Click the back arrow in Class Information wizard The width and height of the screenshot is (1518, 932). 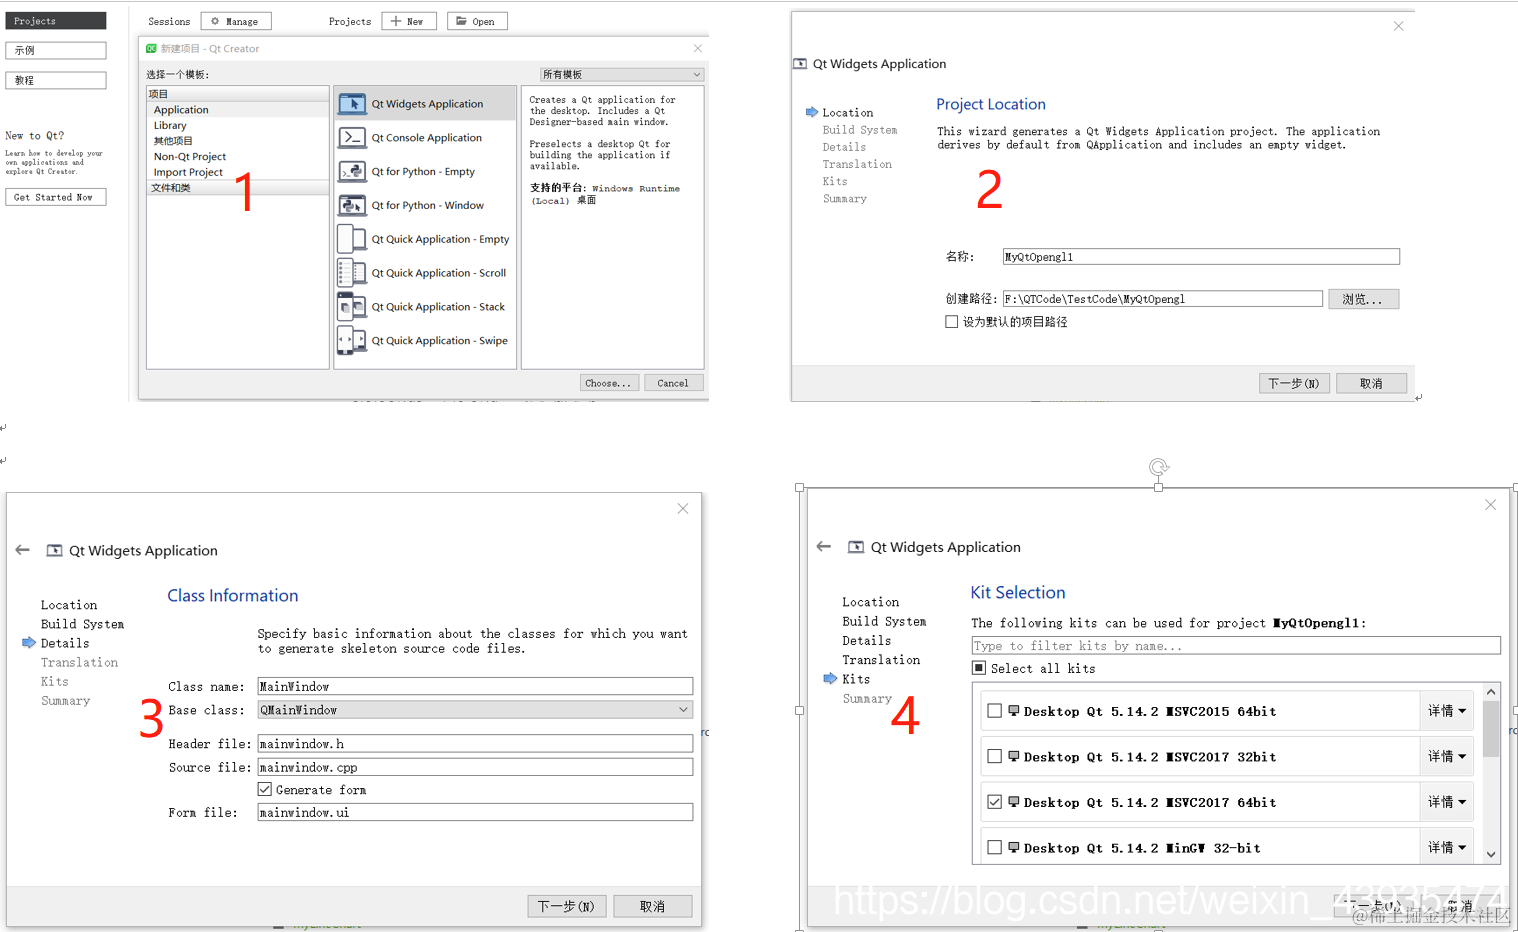[23, 550]
